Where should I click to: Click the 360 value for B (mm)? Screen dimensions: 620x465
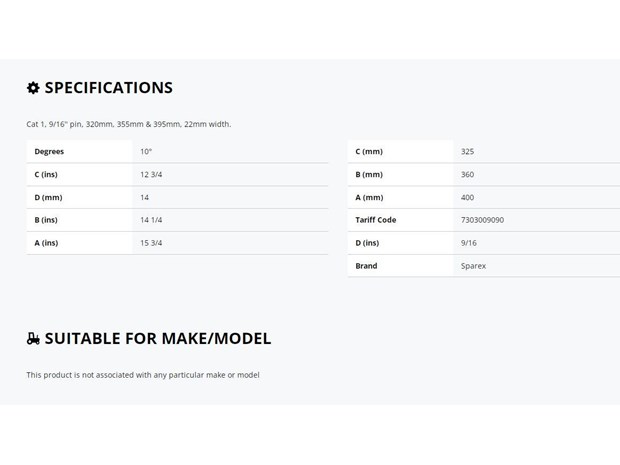(467, 175)
